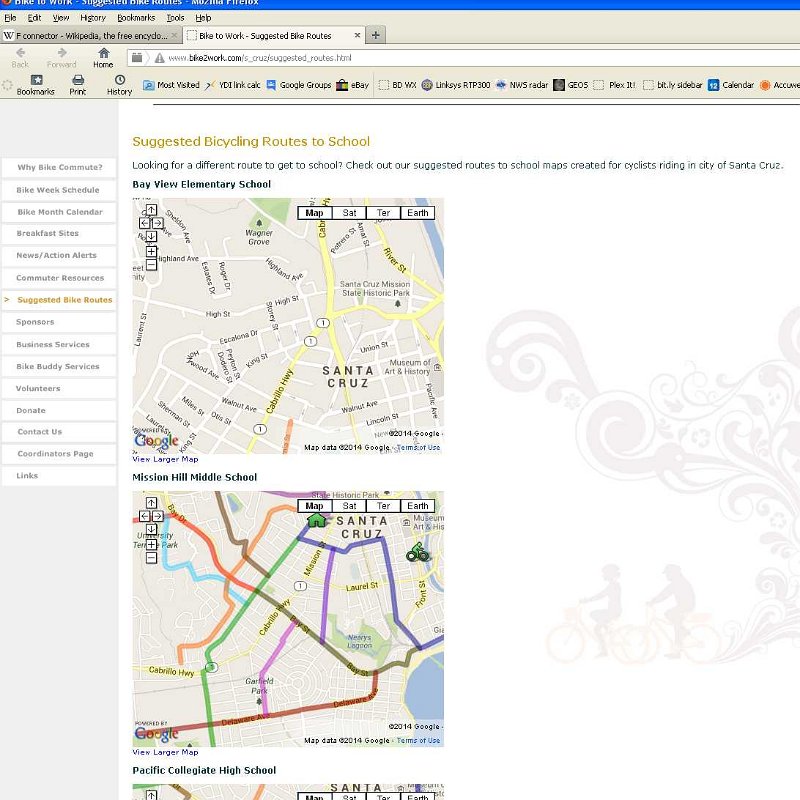Image resolution: width=800 pixels, height=800 pixels.
Task: Switch the Mission Hill map to Earth view
Action: (418, 506)
